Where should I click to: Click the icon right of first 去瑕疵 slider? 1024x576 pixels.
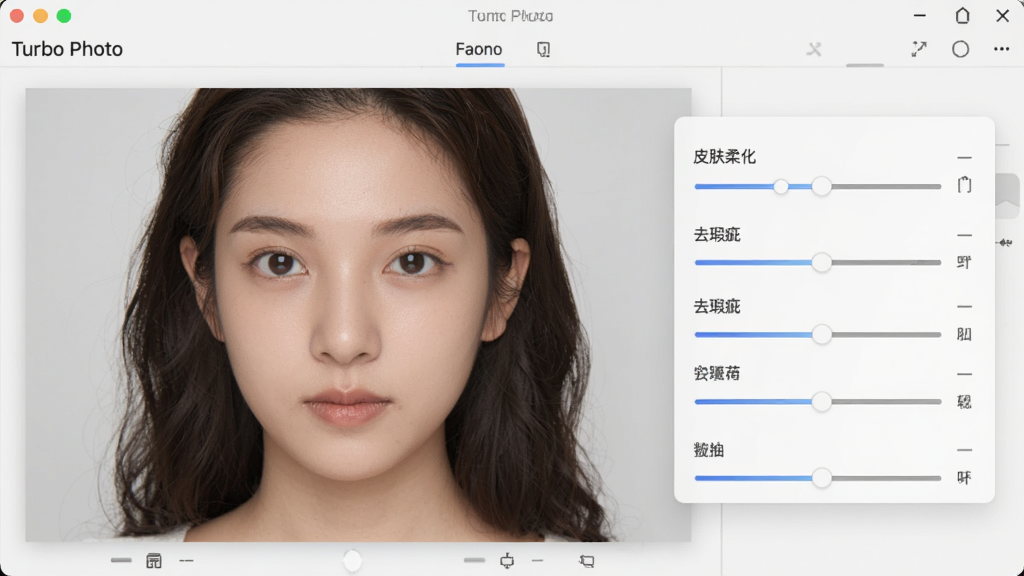click(x=964, y=263)
